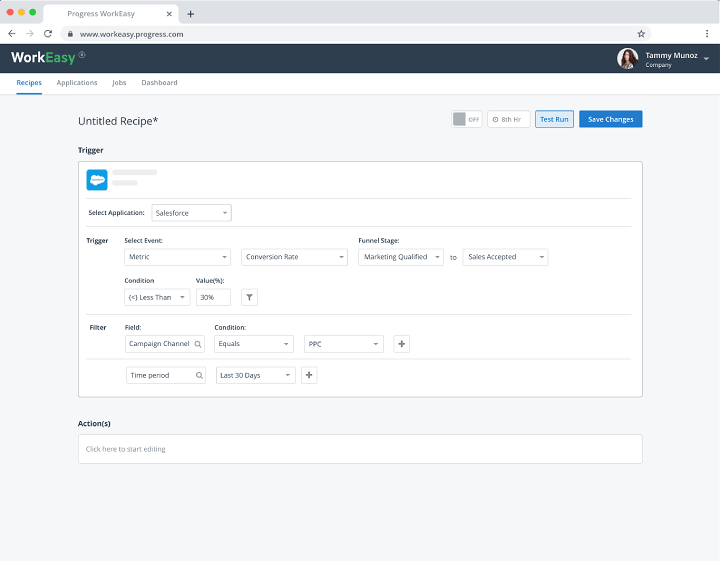Click the Test Run button
The height and width of the screenshot is (561, 720).
pos(554,119)
